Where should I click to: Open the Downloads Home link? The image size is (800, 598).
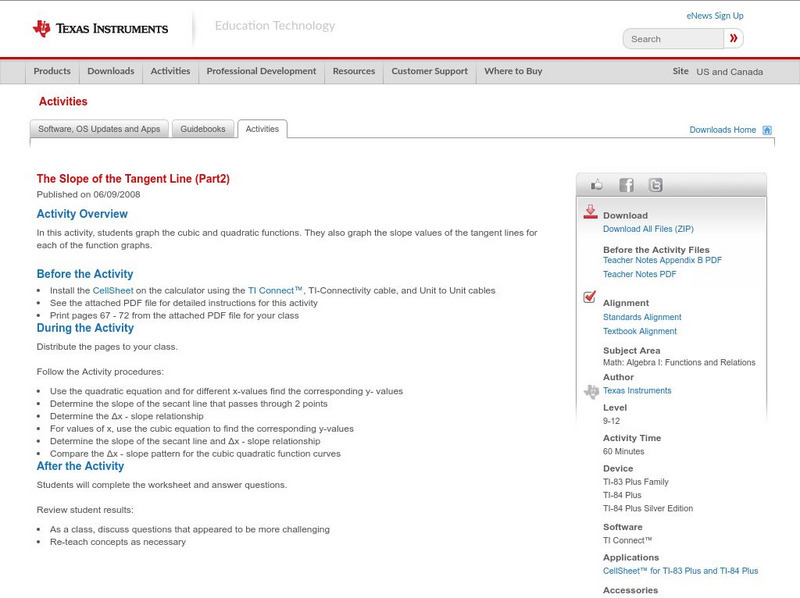pos(722,130)
